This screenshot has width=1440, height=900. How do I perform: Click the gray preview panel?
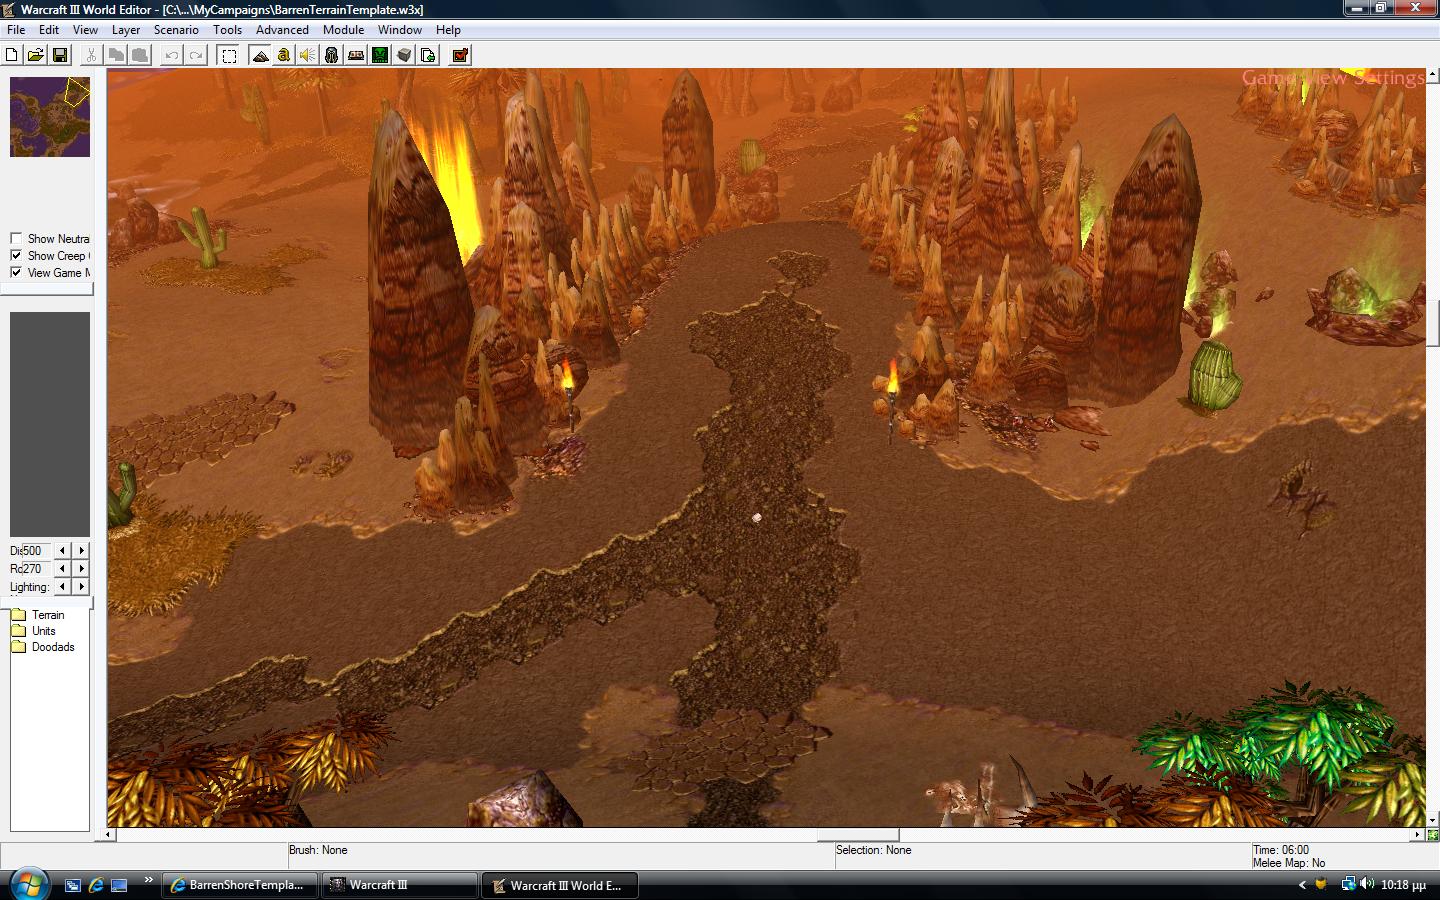click(x=50, y=424)
